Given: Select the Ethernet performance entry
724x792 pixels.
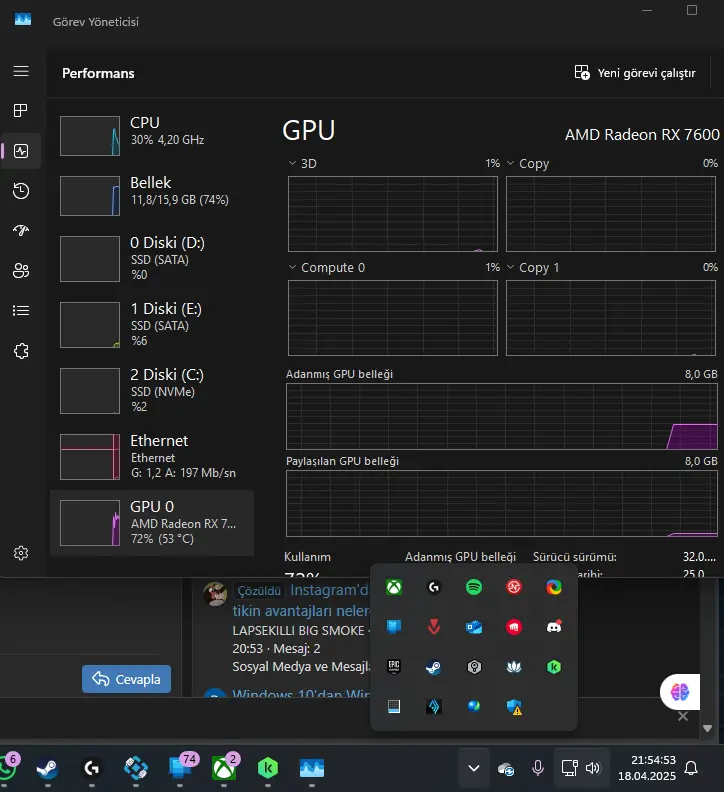Looking at the screenshot, I should point(152,456).
